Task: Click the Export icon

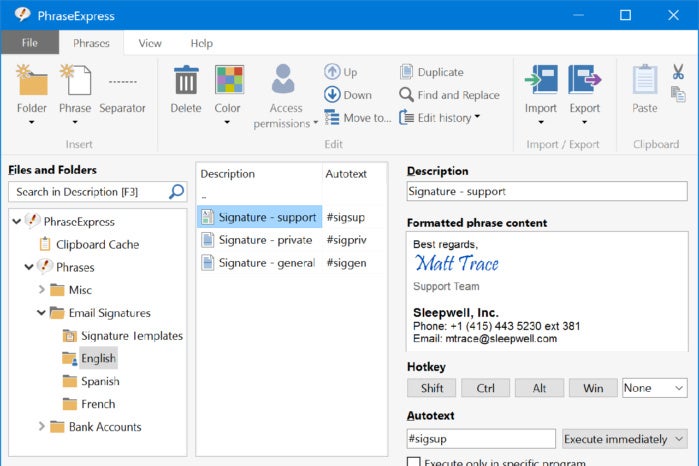Action: pyautogui.click(x=584, y=79)
